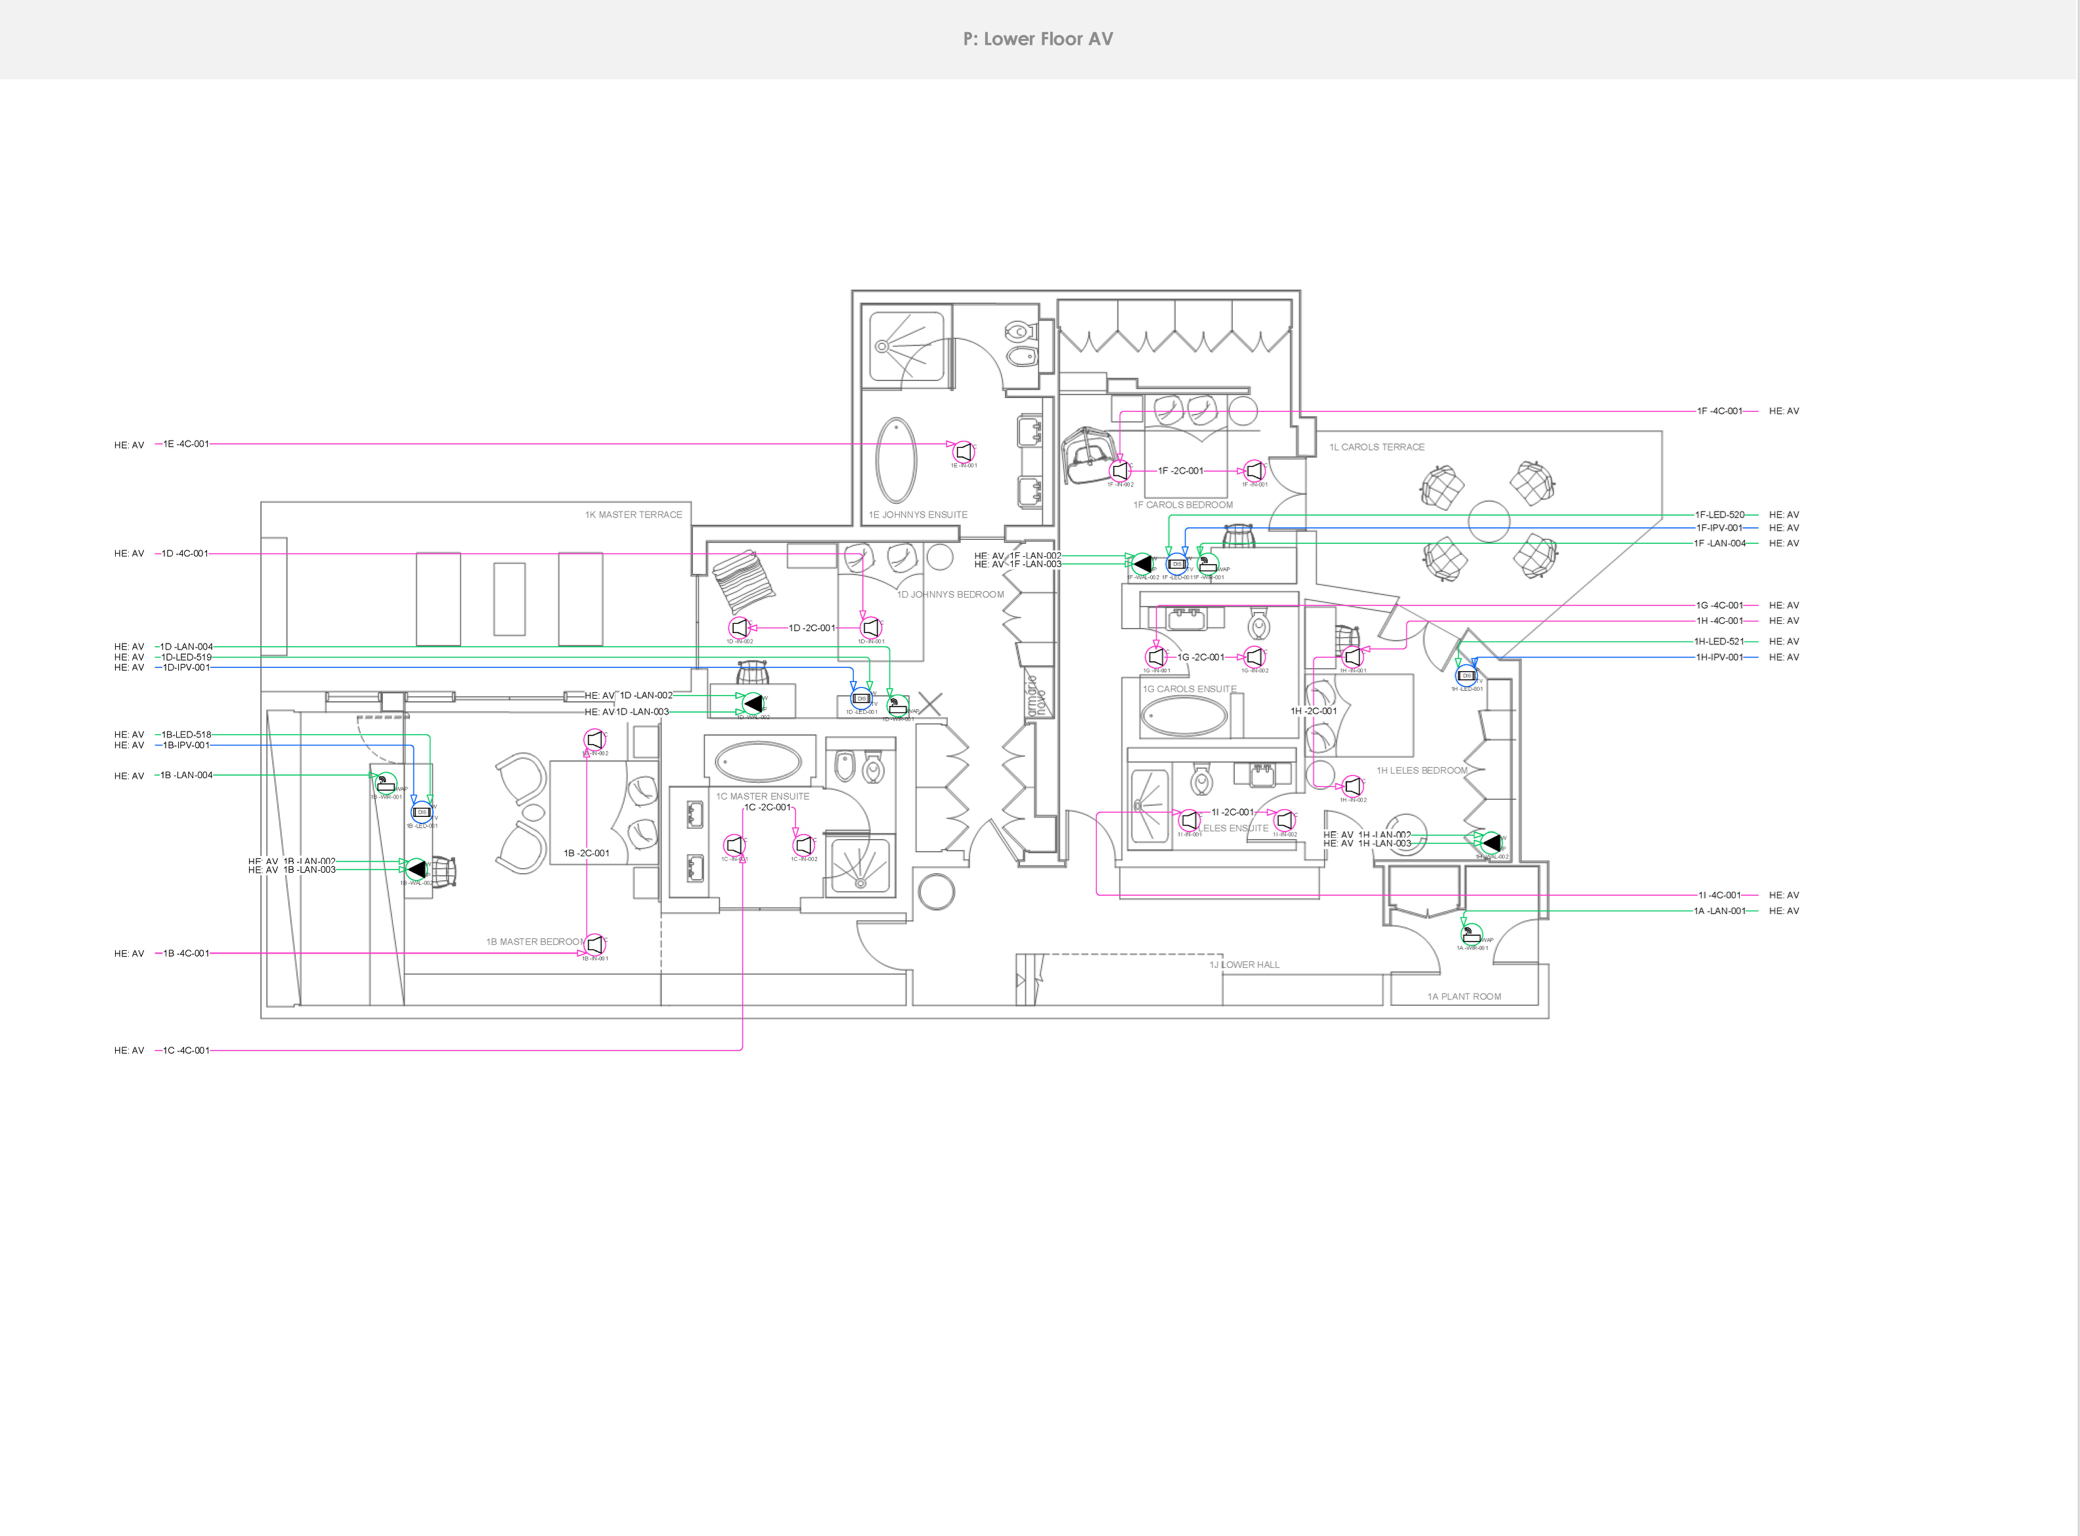The image size is (2080, 1536).
Task: Click cable label '1G -4C-001'
Action: (1720, 605)
